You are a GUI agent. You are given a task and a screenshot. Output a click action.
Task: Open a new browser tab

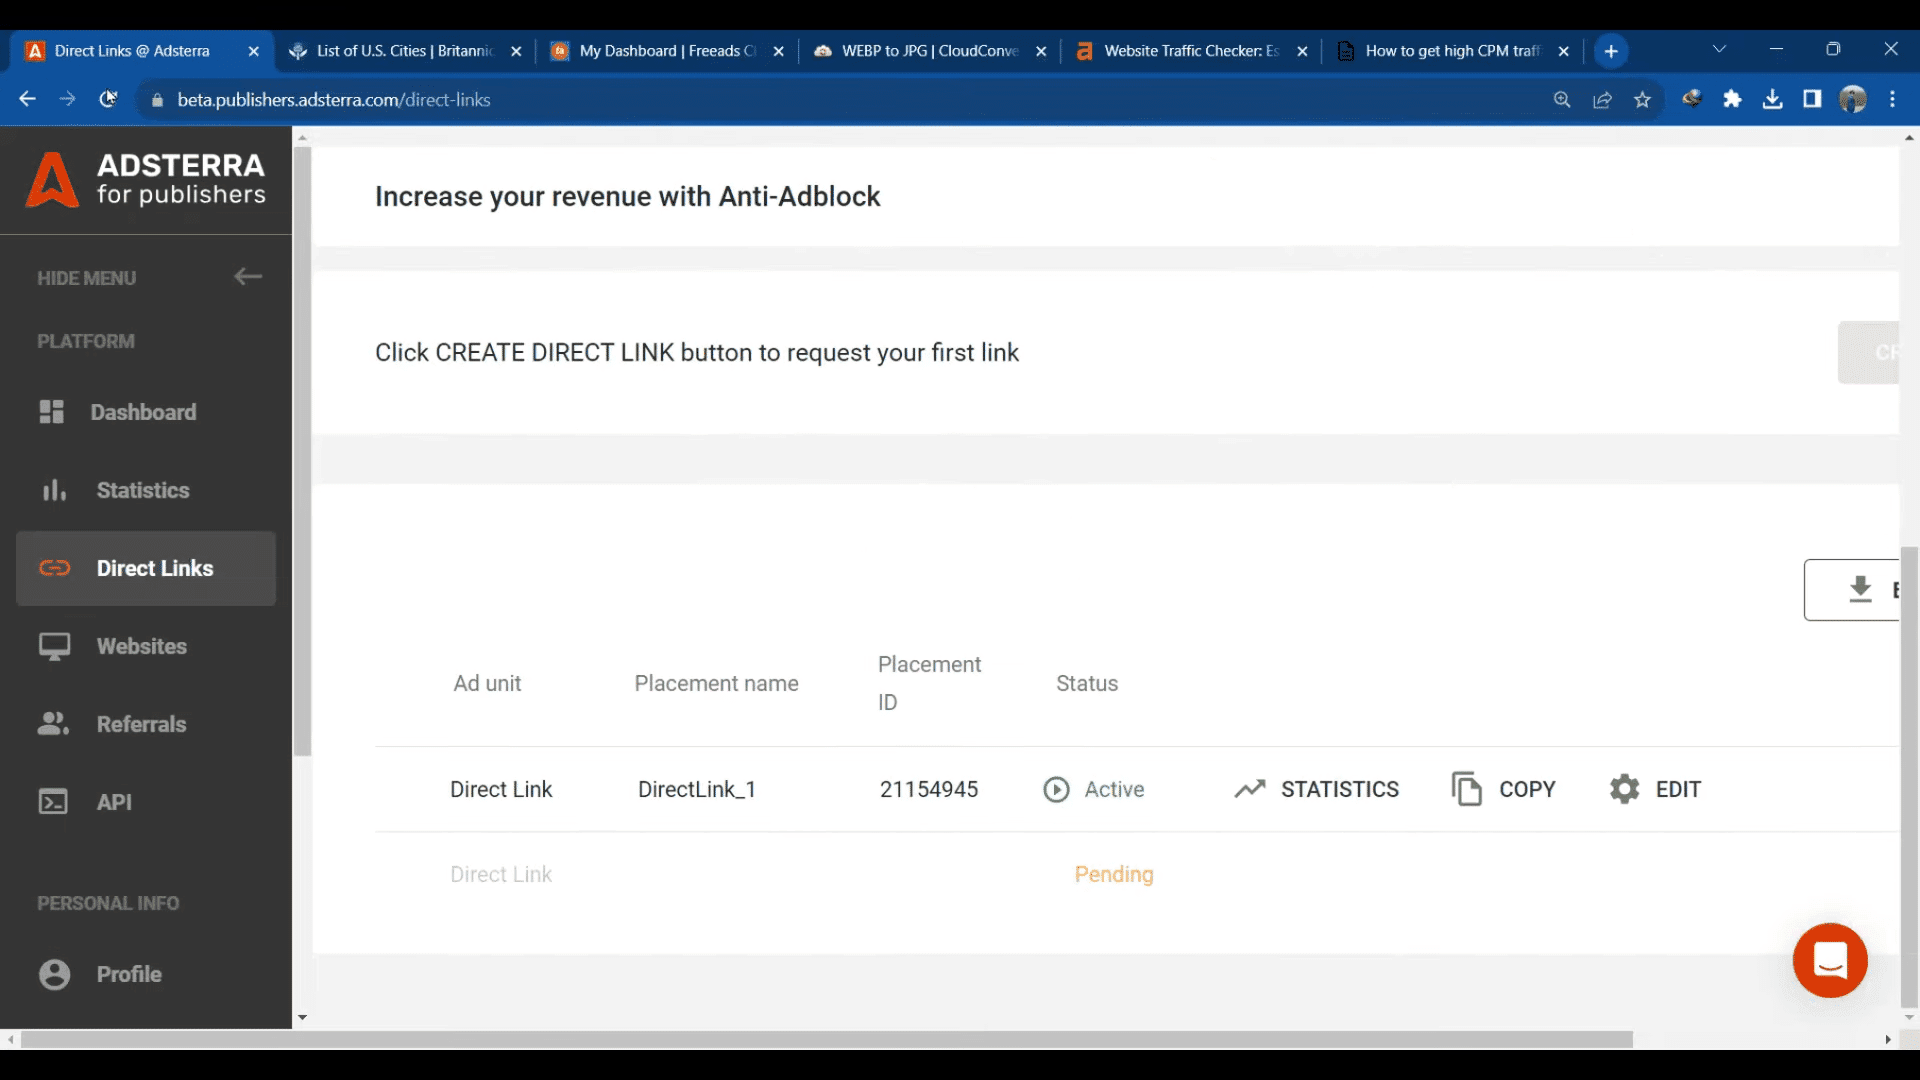point(1611,51)
